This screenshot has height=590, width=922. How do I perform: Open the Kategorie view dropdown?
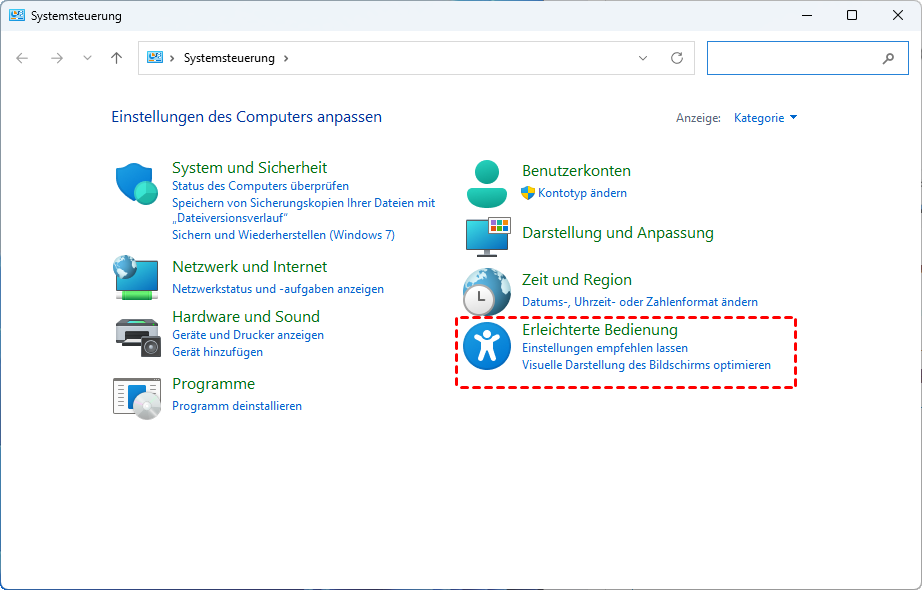[766, 118]
